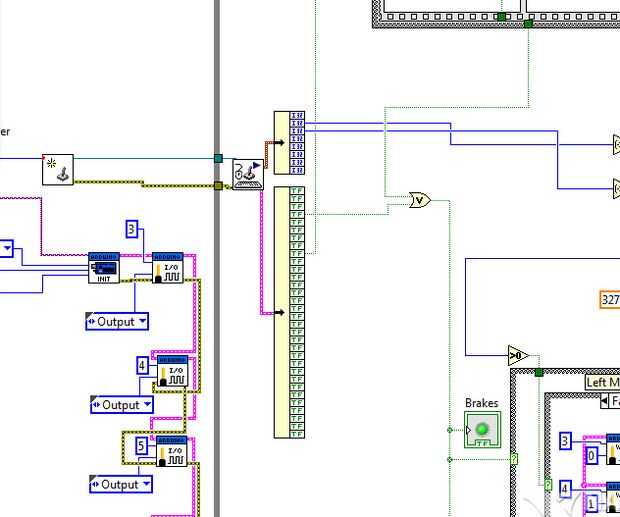Open the Output enum under pin 3 node

(x=117, y=321)
